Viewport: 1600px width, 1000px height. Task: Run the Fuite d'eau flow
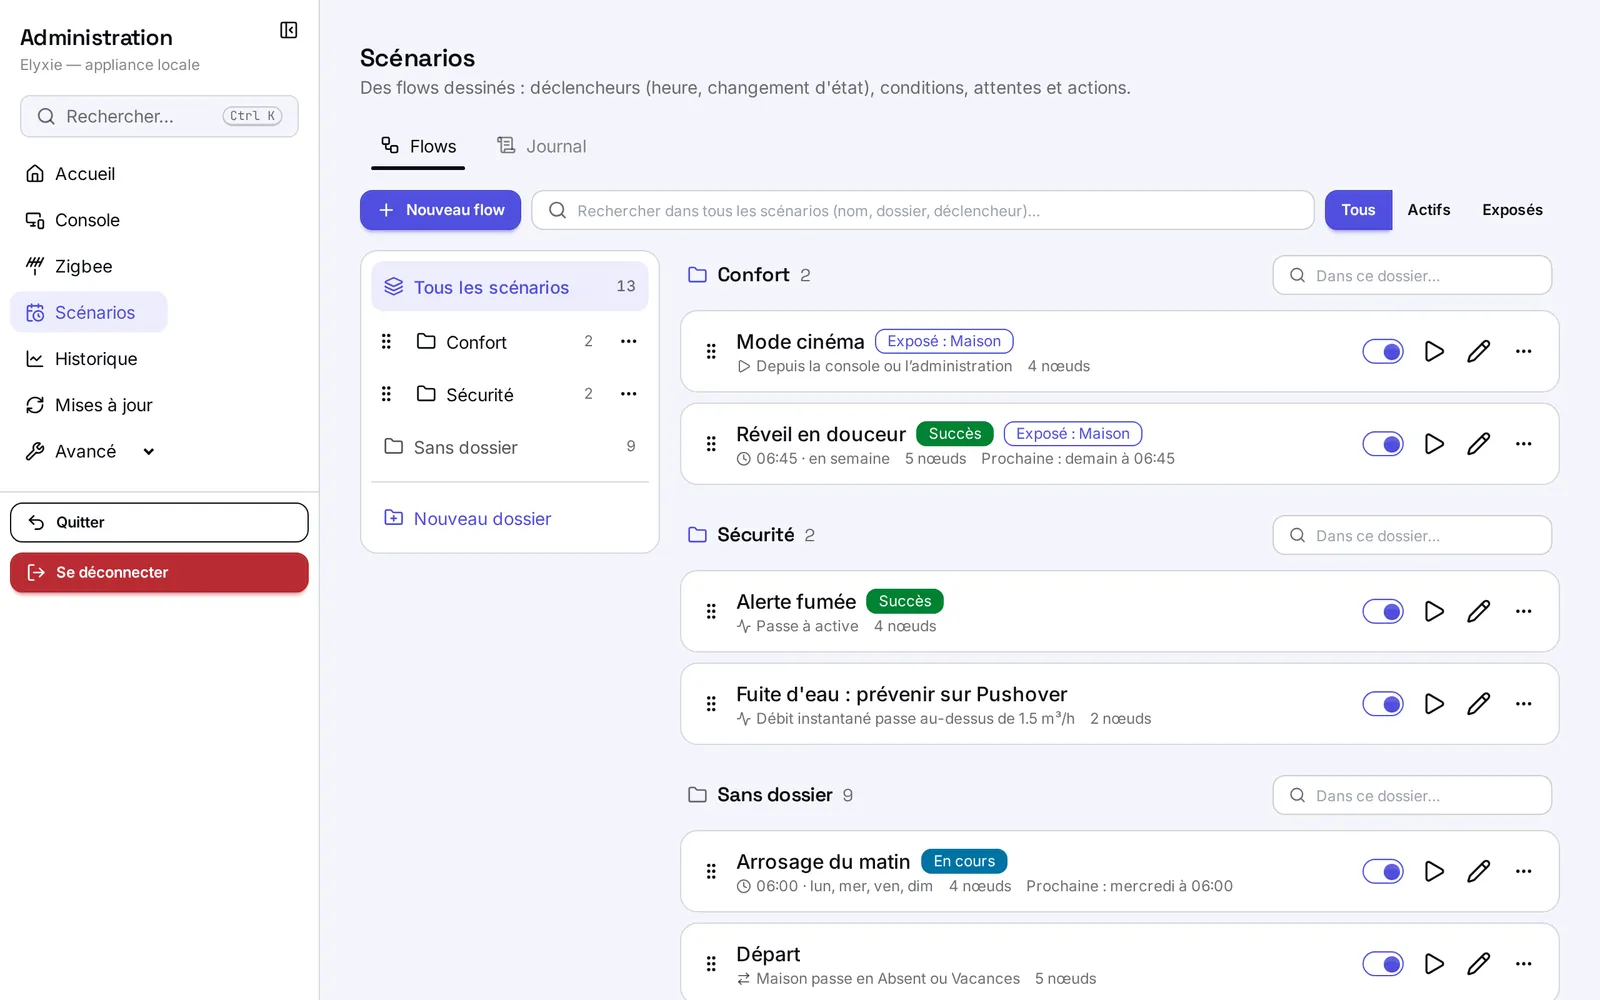click(1434, 704)
